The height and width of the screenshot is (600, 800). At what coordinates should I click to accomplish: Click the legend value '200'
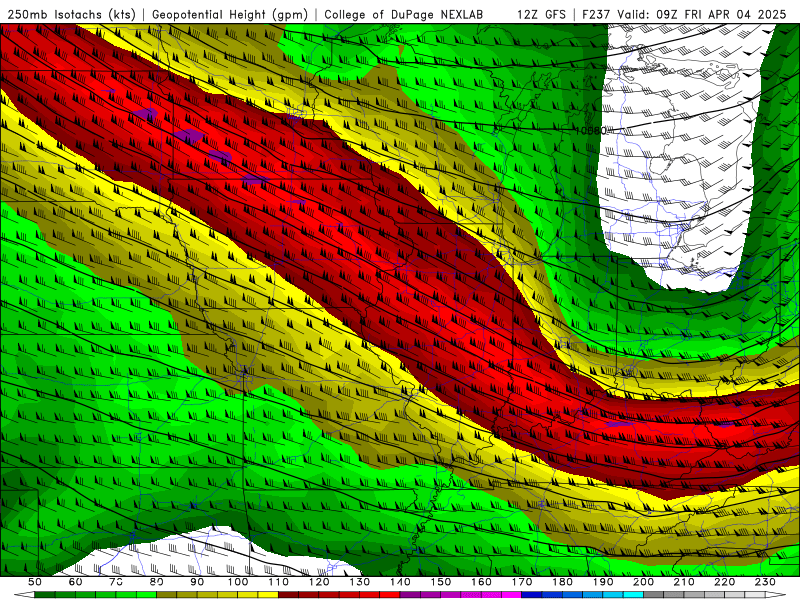tap(643, 582)
